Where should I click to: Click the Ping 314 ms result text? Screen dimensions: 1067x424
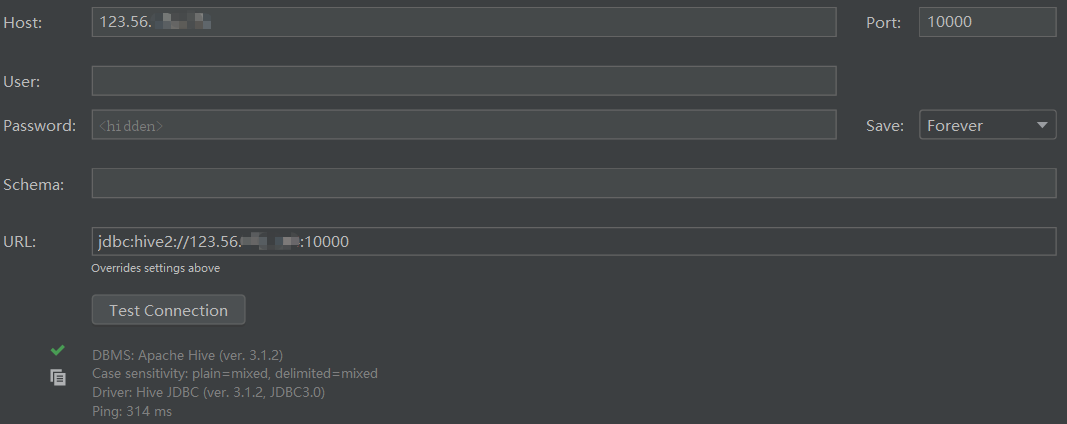(132, 411)
